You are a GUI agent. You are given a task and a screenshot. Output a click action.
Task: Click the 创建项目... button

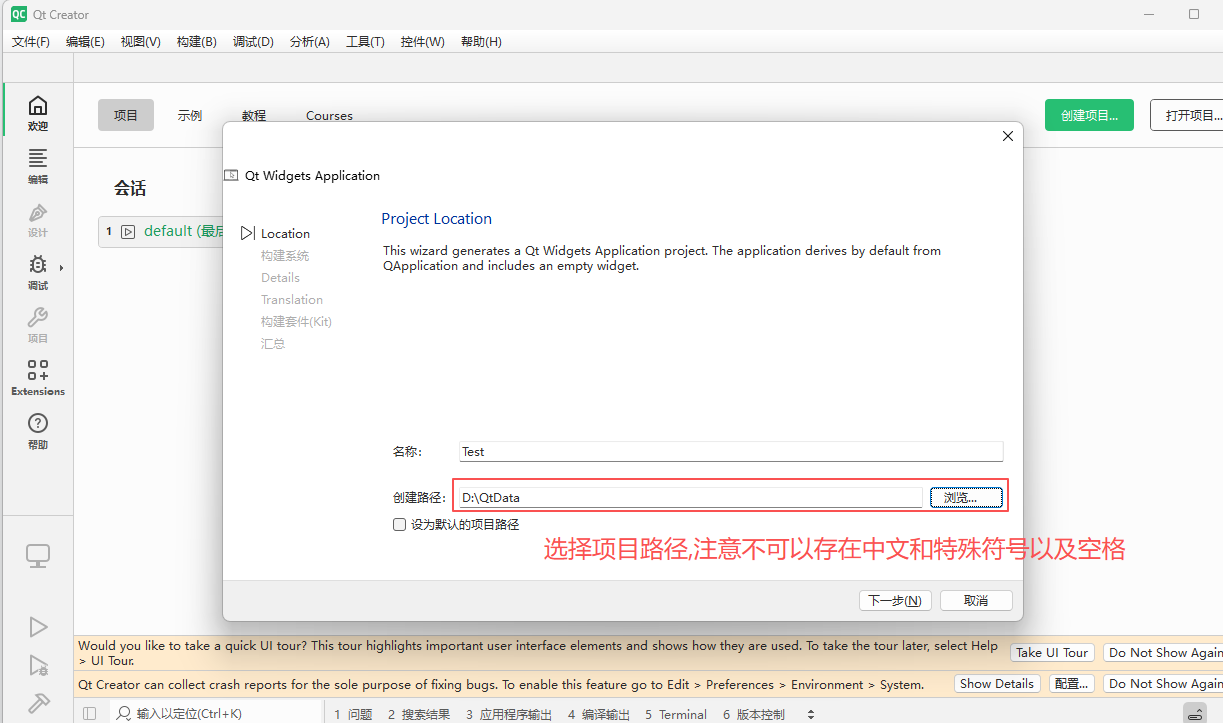pyautogui.click(x=1089, y=115)
